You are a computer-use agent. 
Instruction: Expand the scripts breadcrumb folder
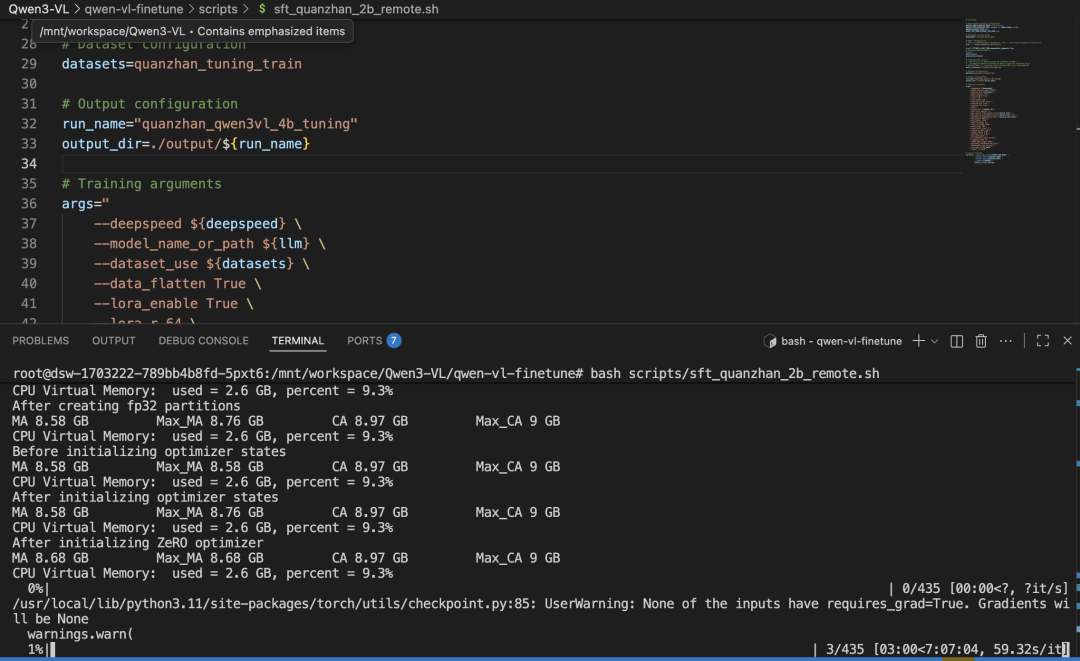(x=218, y=9)
